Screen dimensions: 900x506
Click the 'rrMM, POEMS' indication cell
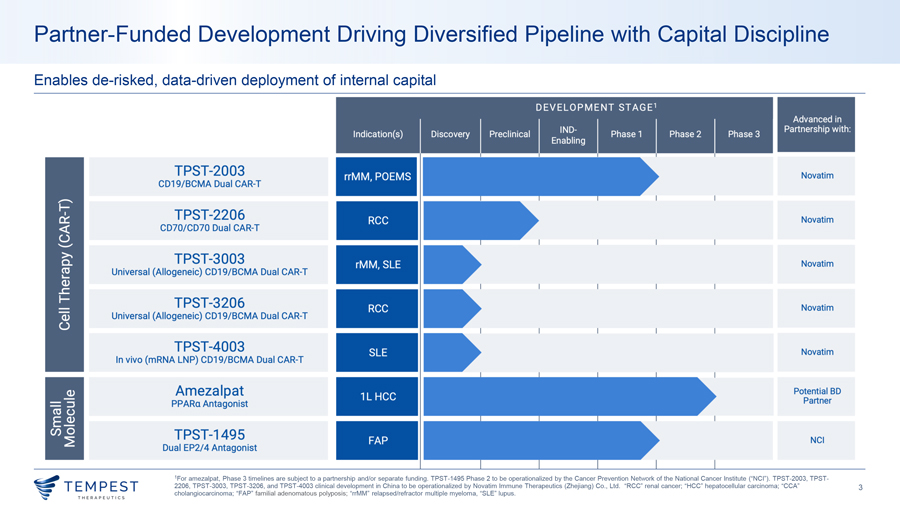tap(377, 177)
